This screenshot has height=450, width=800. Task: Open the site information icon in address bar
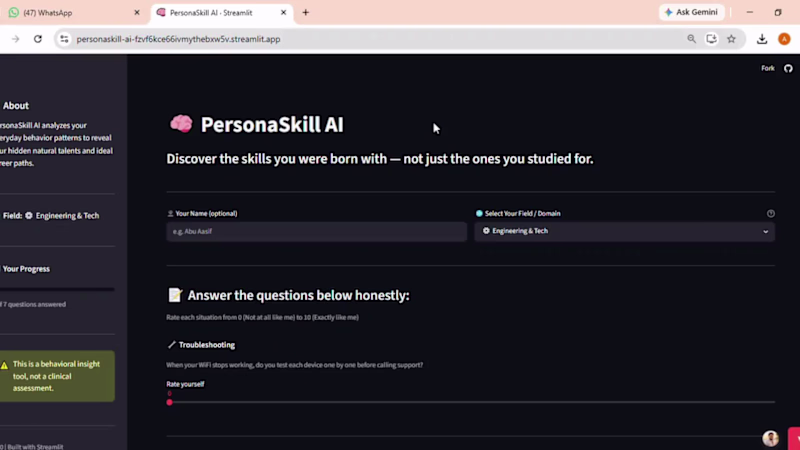(x=64, y=39)
